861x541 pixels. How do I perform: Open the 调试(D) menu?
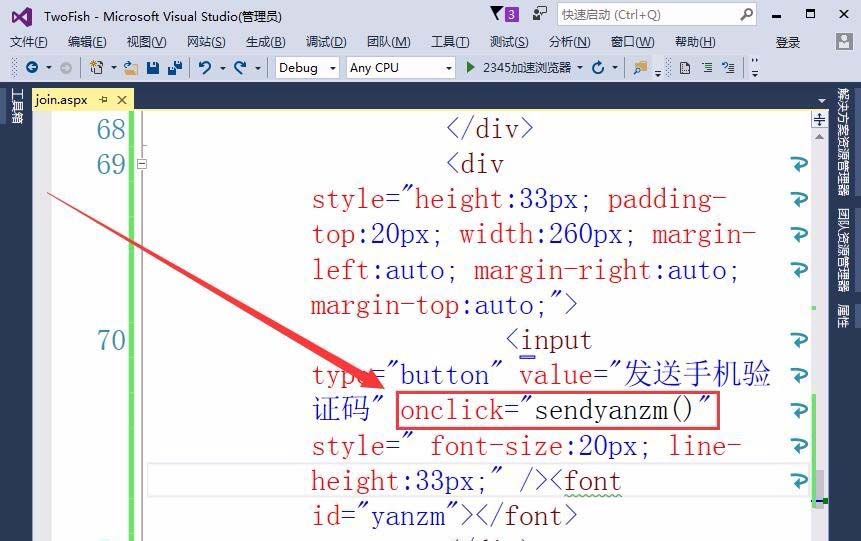coord(326,42)
